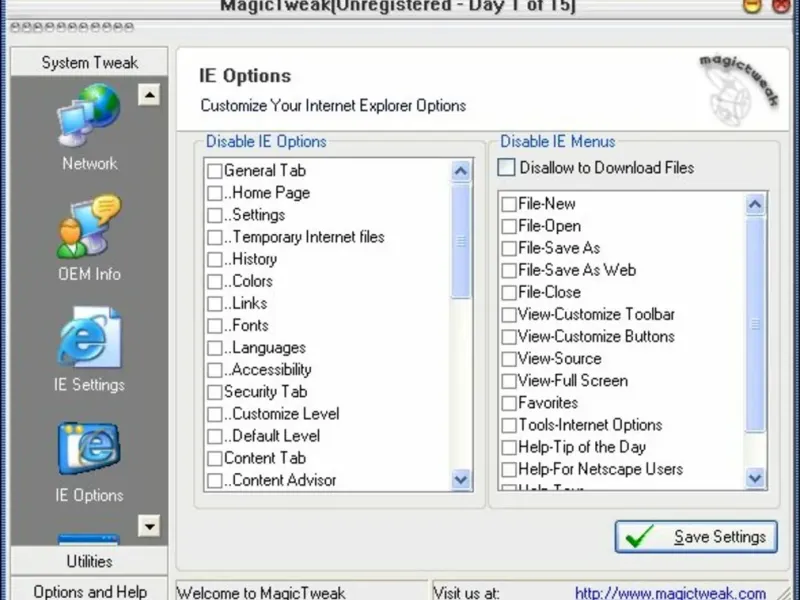Click Save Settings button
Viewport: 800px width, 600px height.
click(696, 537)
